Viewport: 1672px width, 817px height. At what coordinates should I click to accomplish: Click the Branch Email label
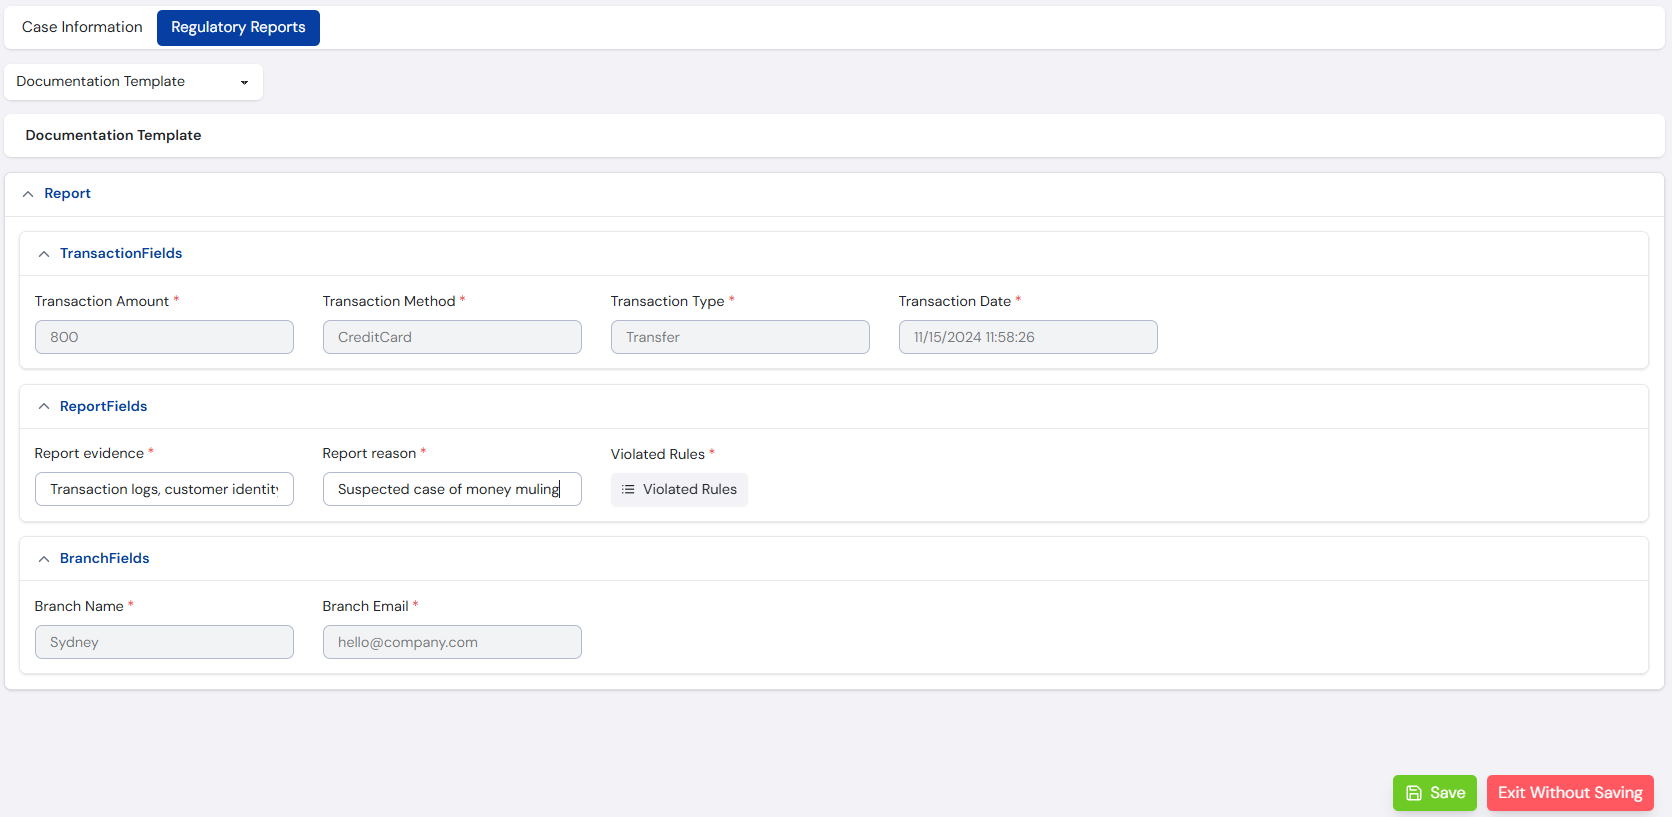point(365,606)
